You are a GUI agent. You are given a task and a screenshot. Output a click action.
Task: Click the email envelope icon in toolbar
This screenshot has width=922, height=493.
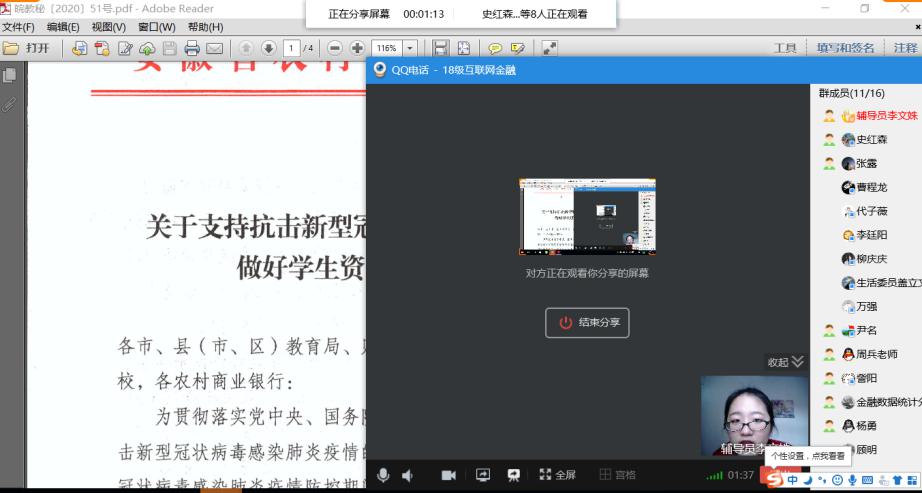click(x=214, y=48)
